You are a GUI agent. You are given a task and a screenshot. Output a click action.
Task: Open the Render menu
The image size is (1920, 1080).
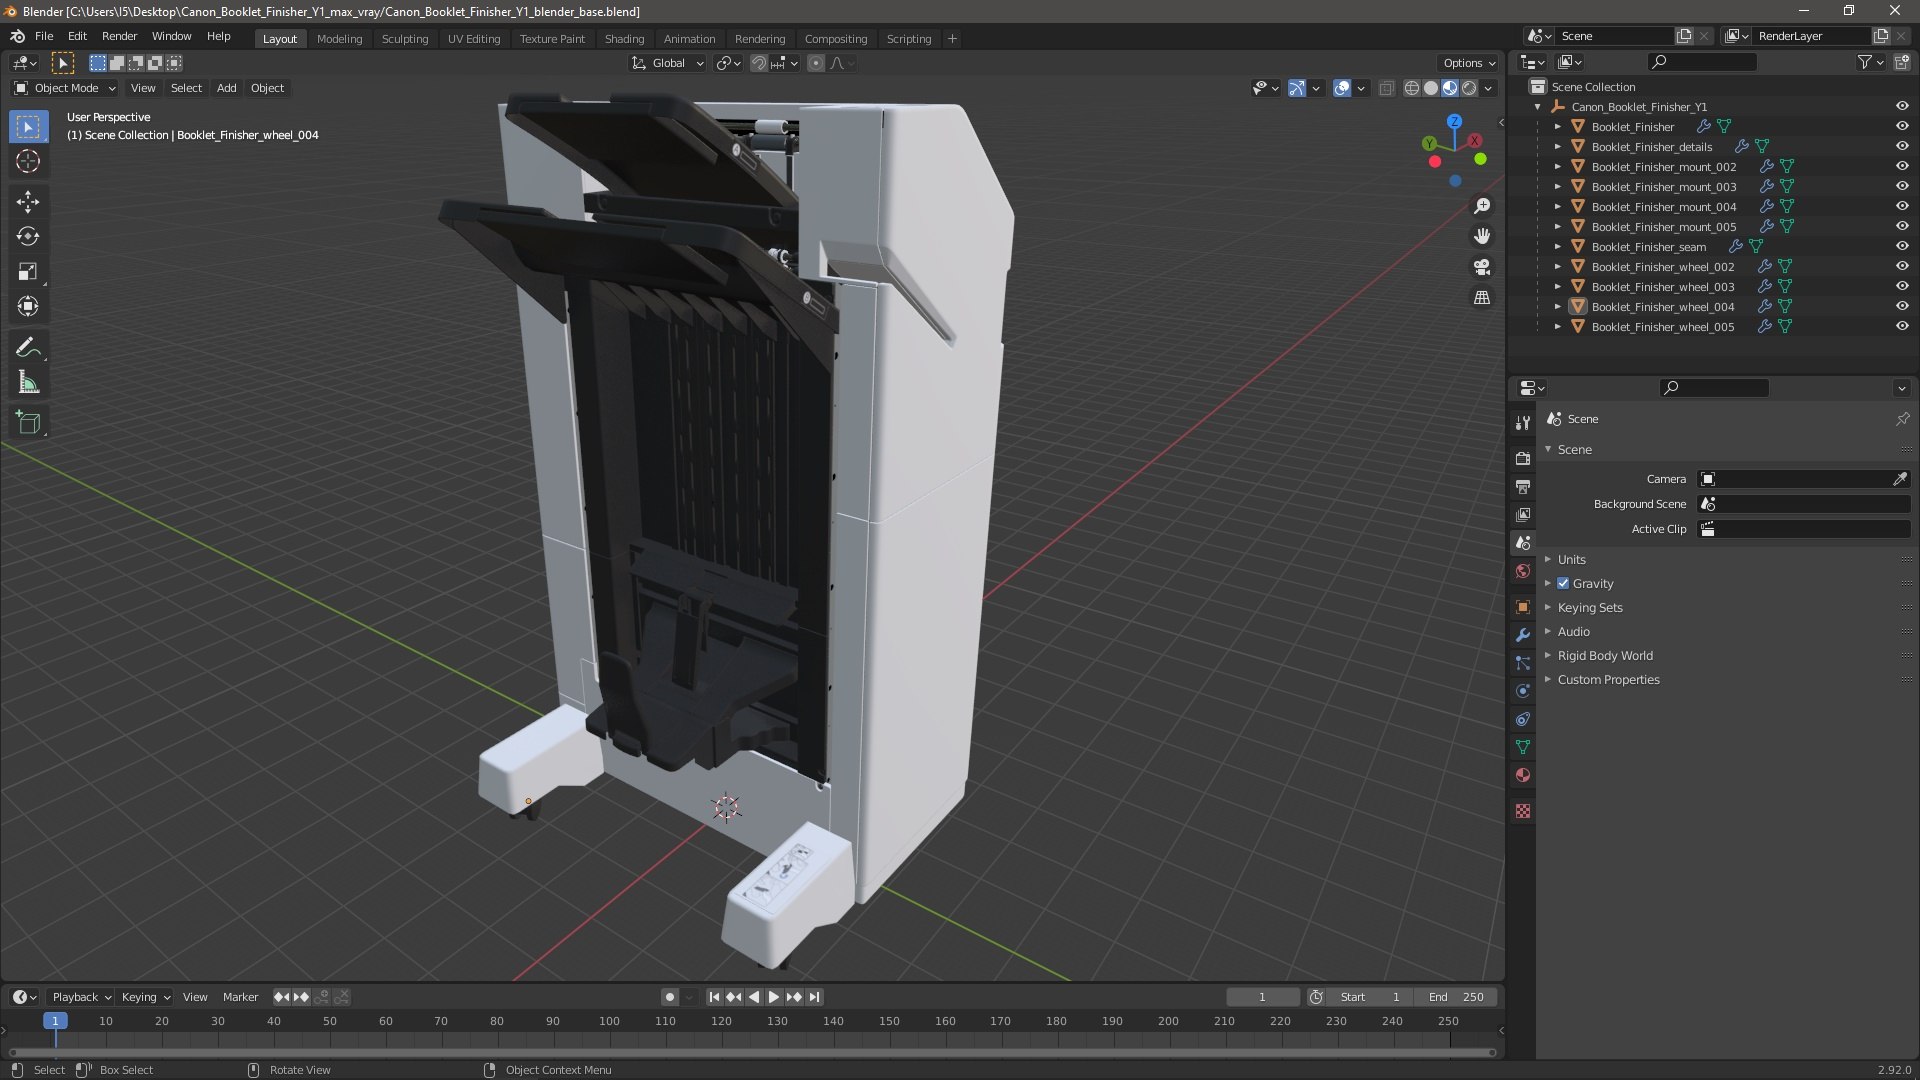(119, 36)
